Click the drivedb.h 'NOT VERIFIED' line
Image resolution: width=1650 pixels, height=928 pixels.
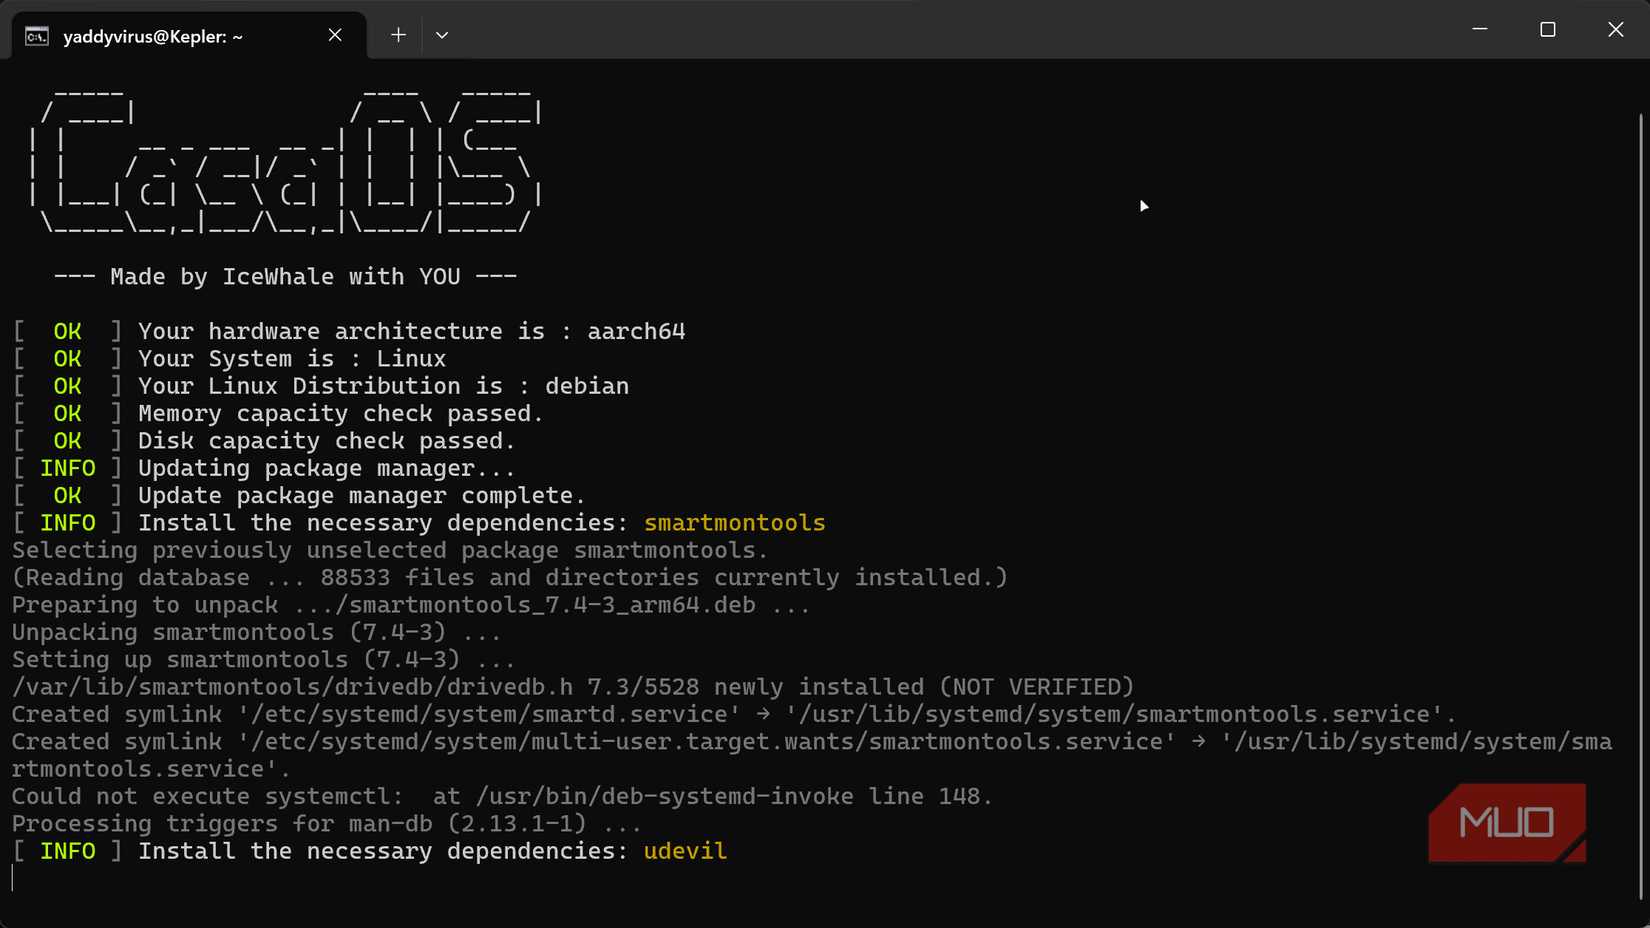pos(573,687)
